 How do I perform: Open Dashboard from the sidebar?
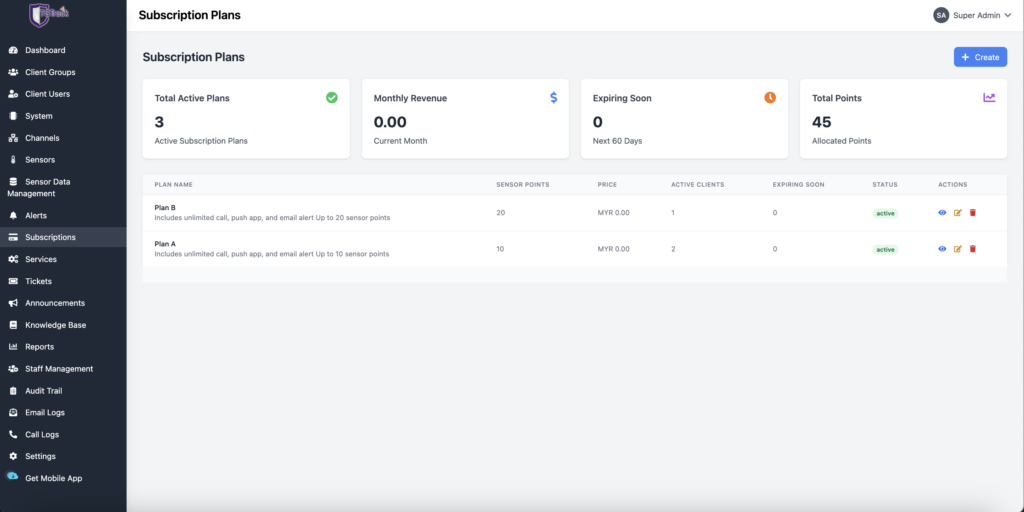coord(45,50)
